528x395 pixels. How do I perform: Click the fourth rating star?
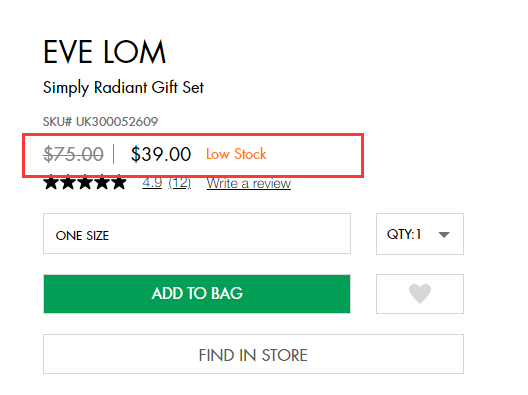tap(101, 183)
